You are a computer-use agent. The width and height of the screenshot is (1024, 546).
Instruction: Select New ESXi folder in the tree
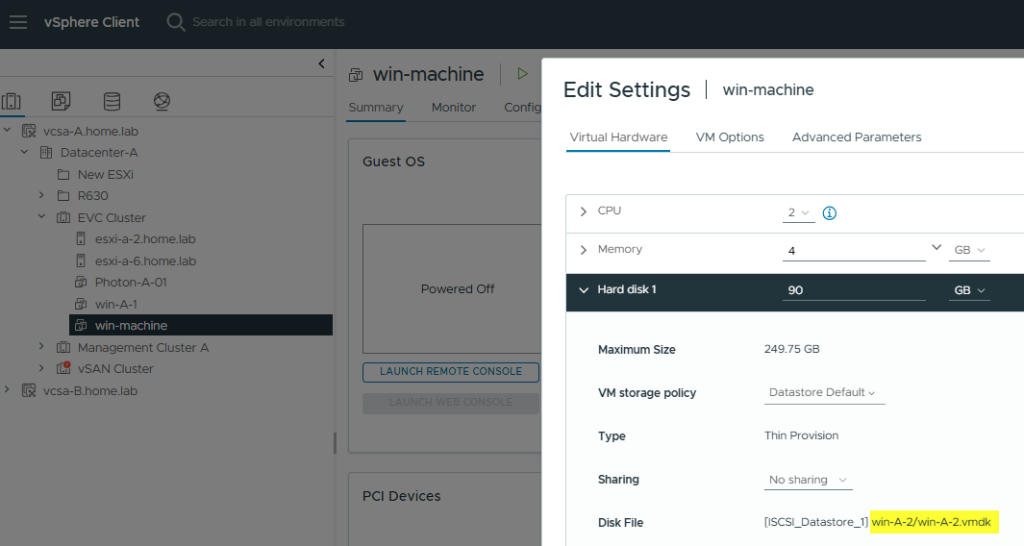105,174
